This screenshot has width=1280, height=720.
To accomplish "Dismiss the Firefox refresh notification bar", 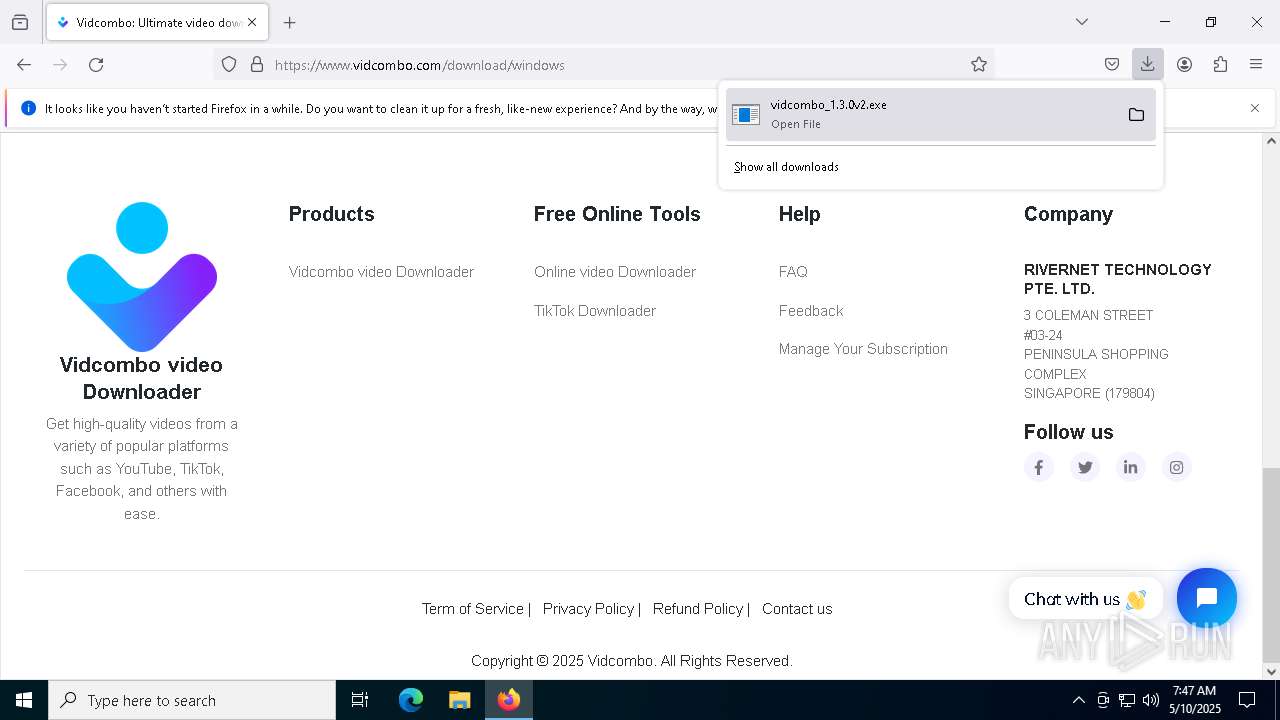I will (1255, 108).
